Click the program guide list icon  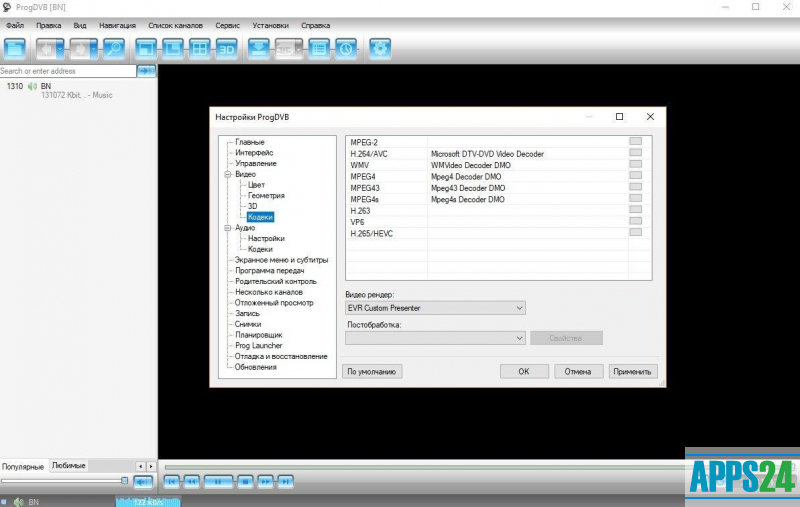(x=319, y=48)
